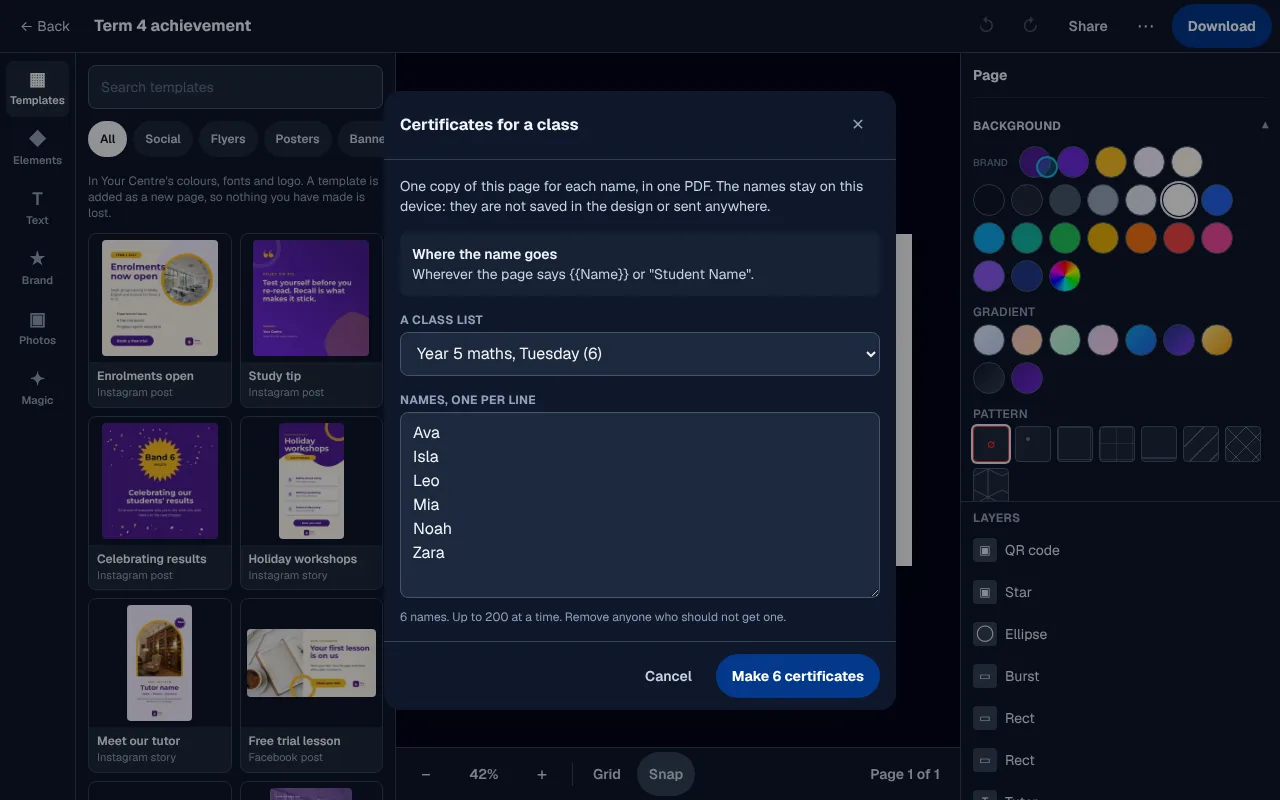Zoom in the canvas
The image size is (1280, 800).
point(542,774)
